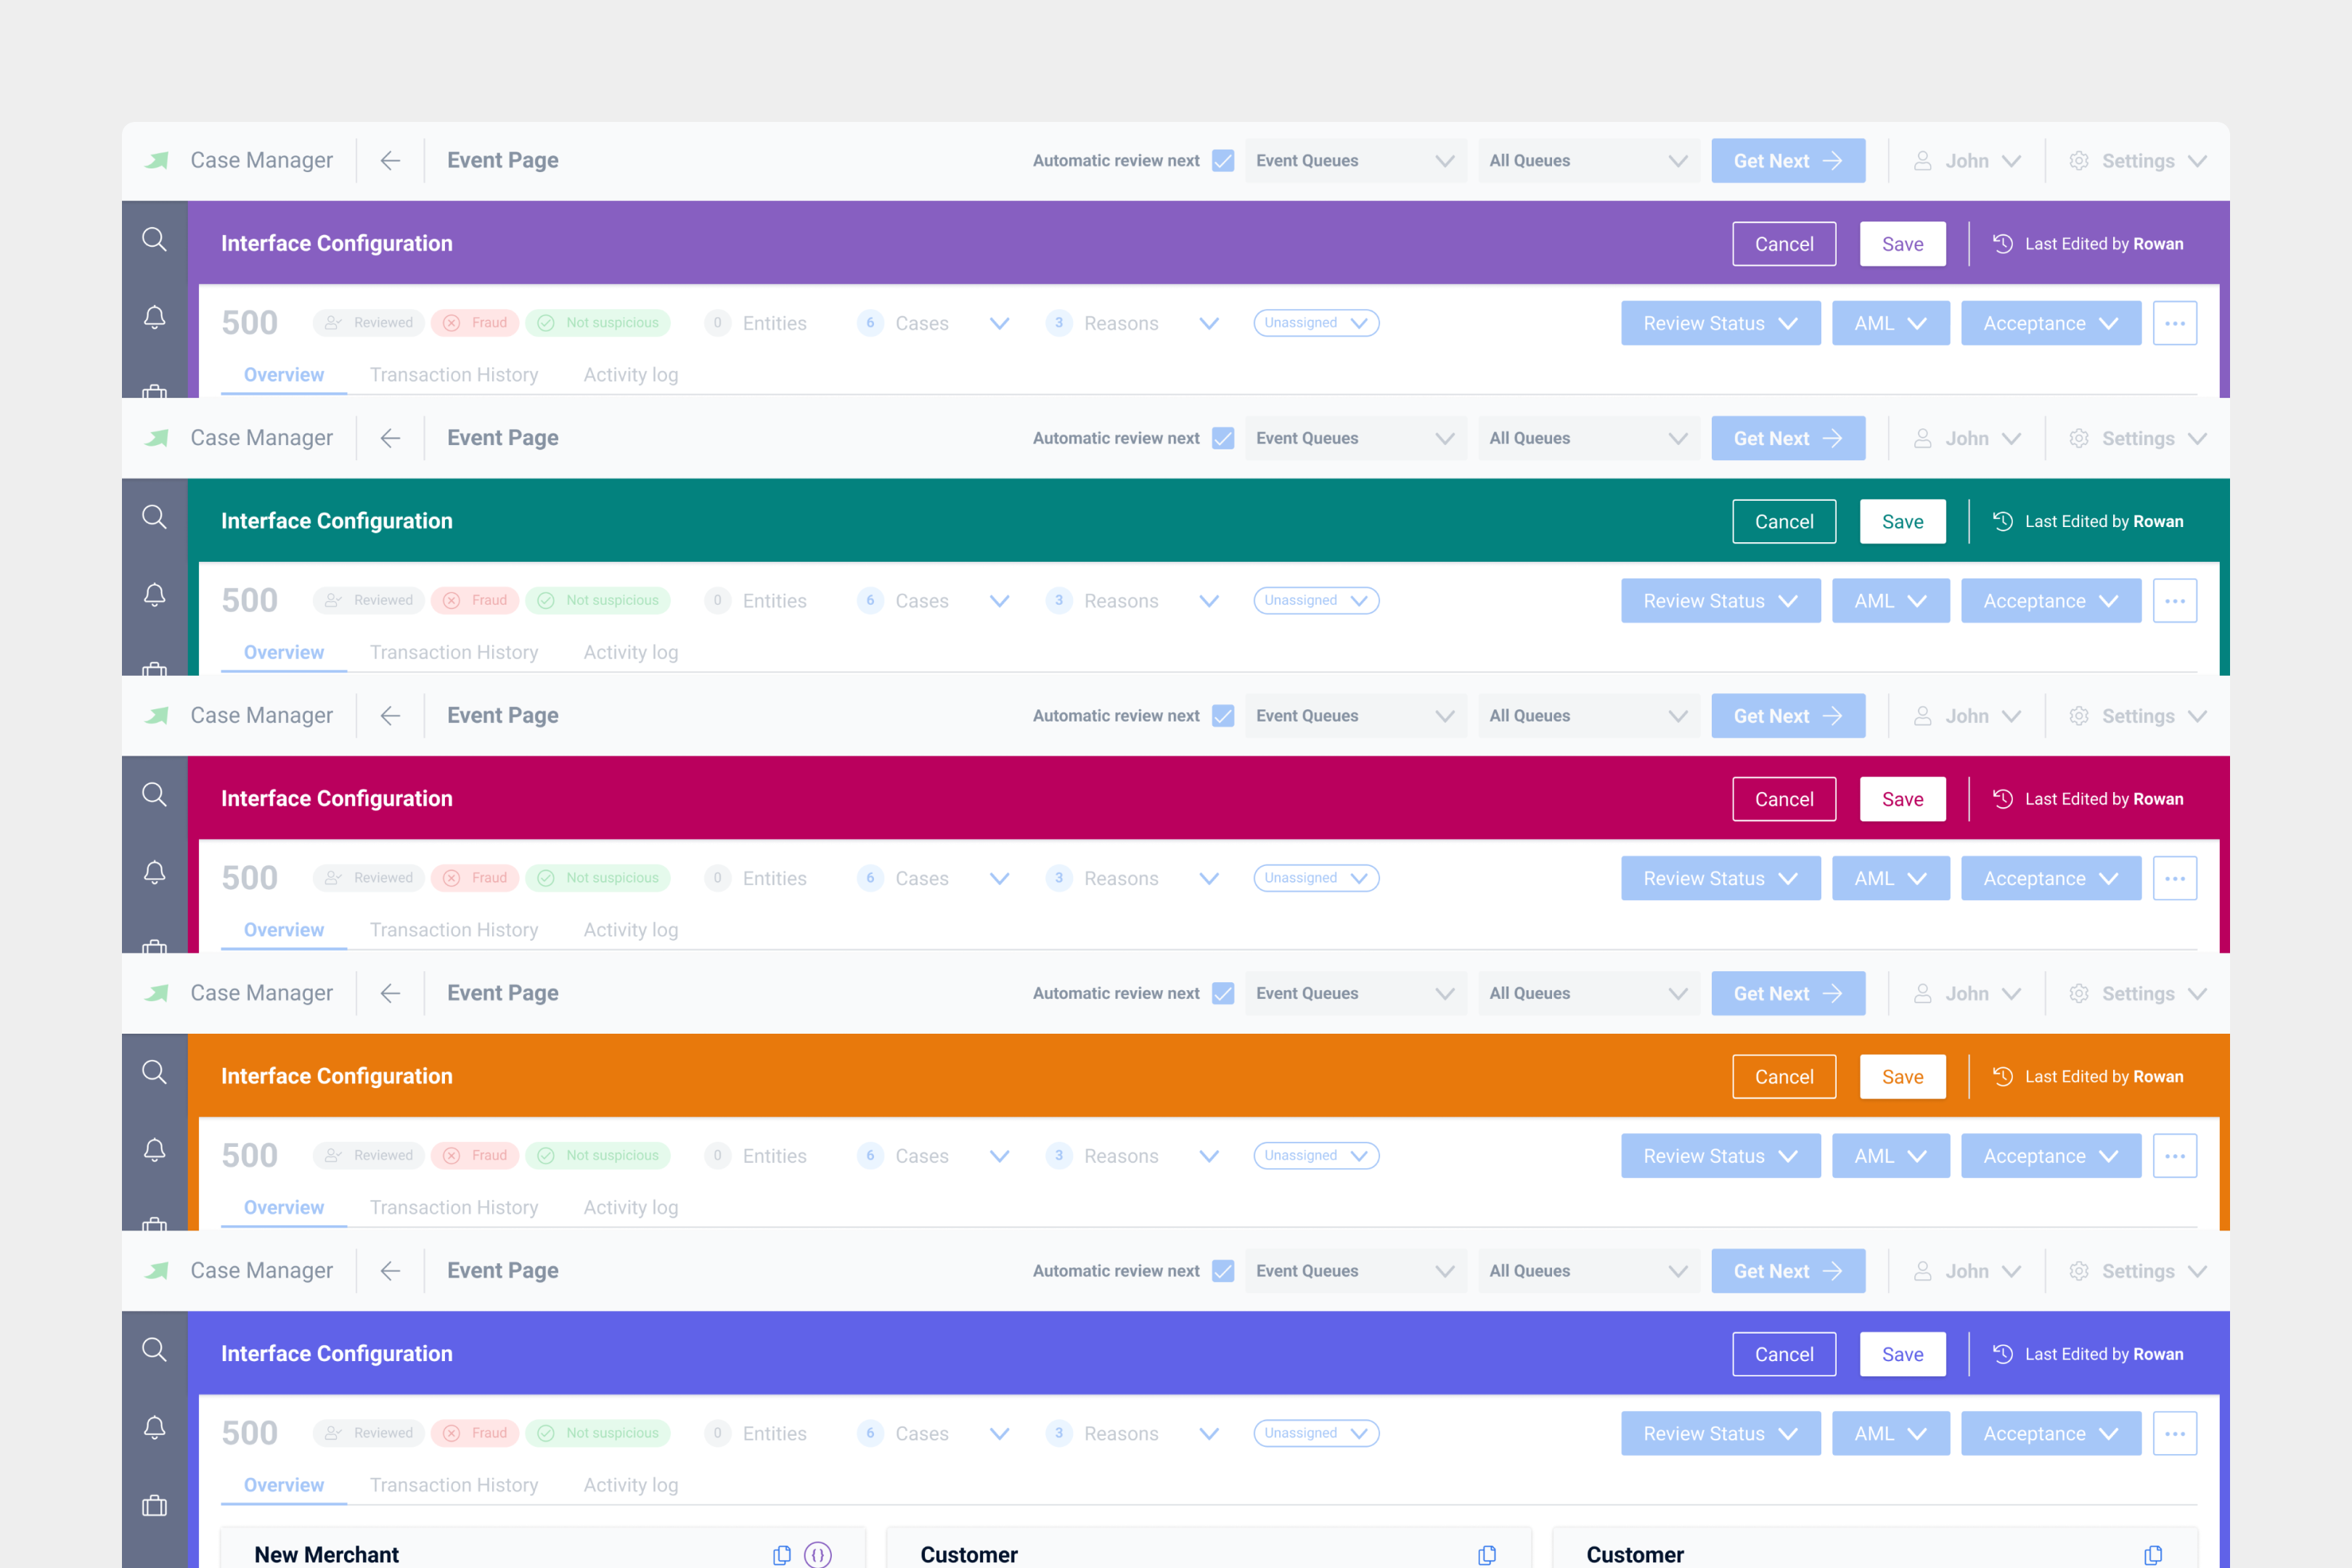Toggle Automatic review next checkbox in the orange panel's header

tap(1222, 993)
